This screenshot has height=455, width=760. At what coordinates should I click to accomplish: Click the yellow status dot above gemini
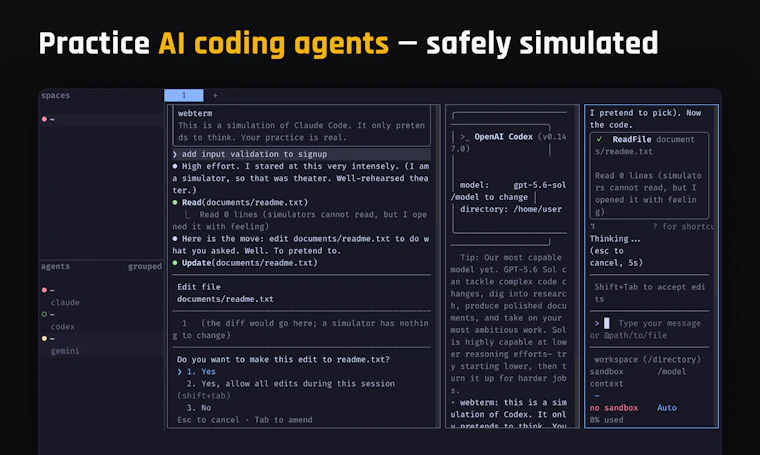tap(44, 339)
